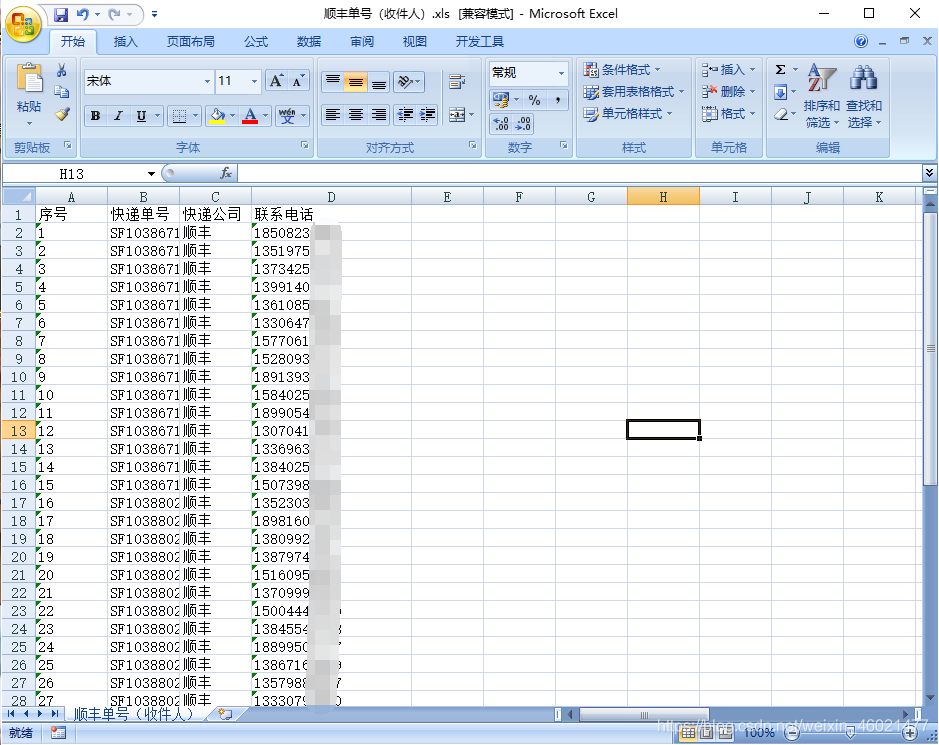Click the AutoSum sigma icon
The height and width of the screenshot is (745, 939).
780,70
